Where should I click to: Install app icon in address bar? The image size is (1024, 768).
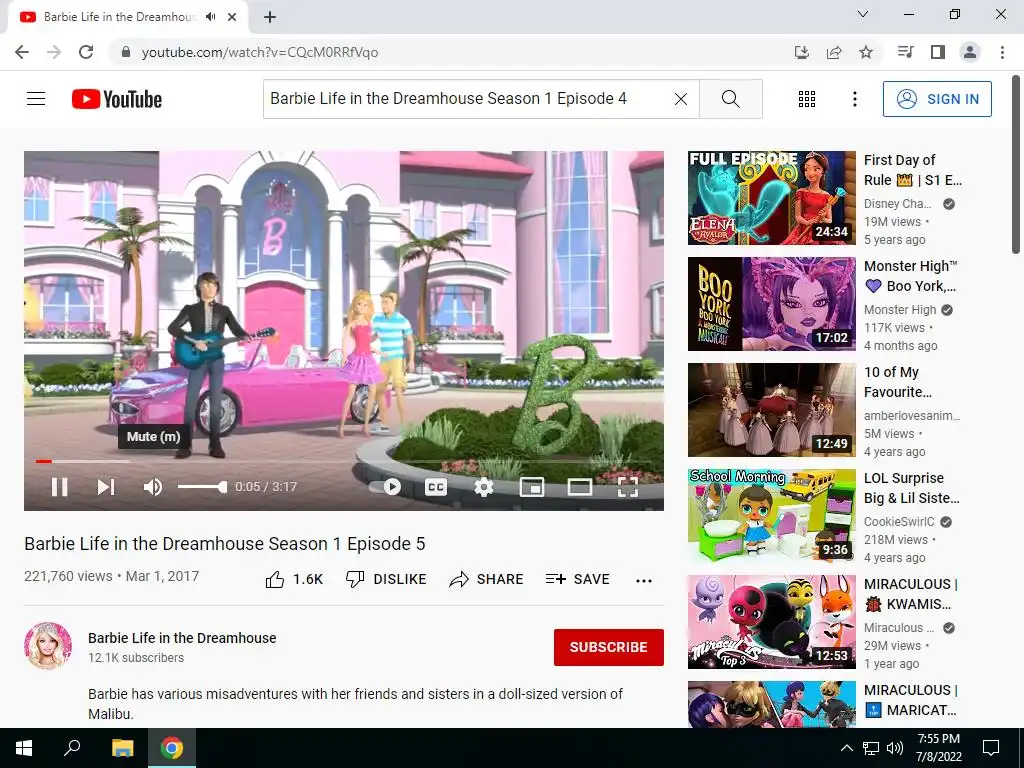click(x=801, y=52)
